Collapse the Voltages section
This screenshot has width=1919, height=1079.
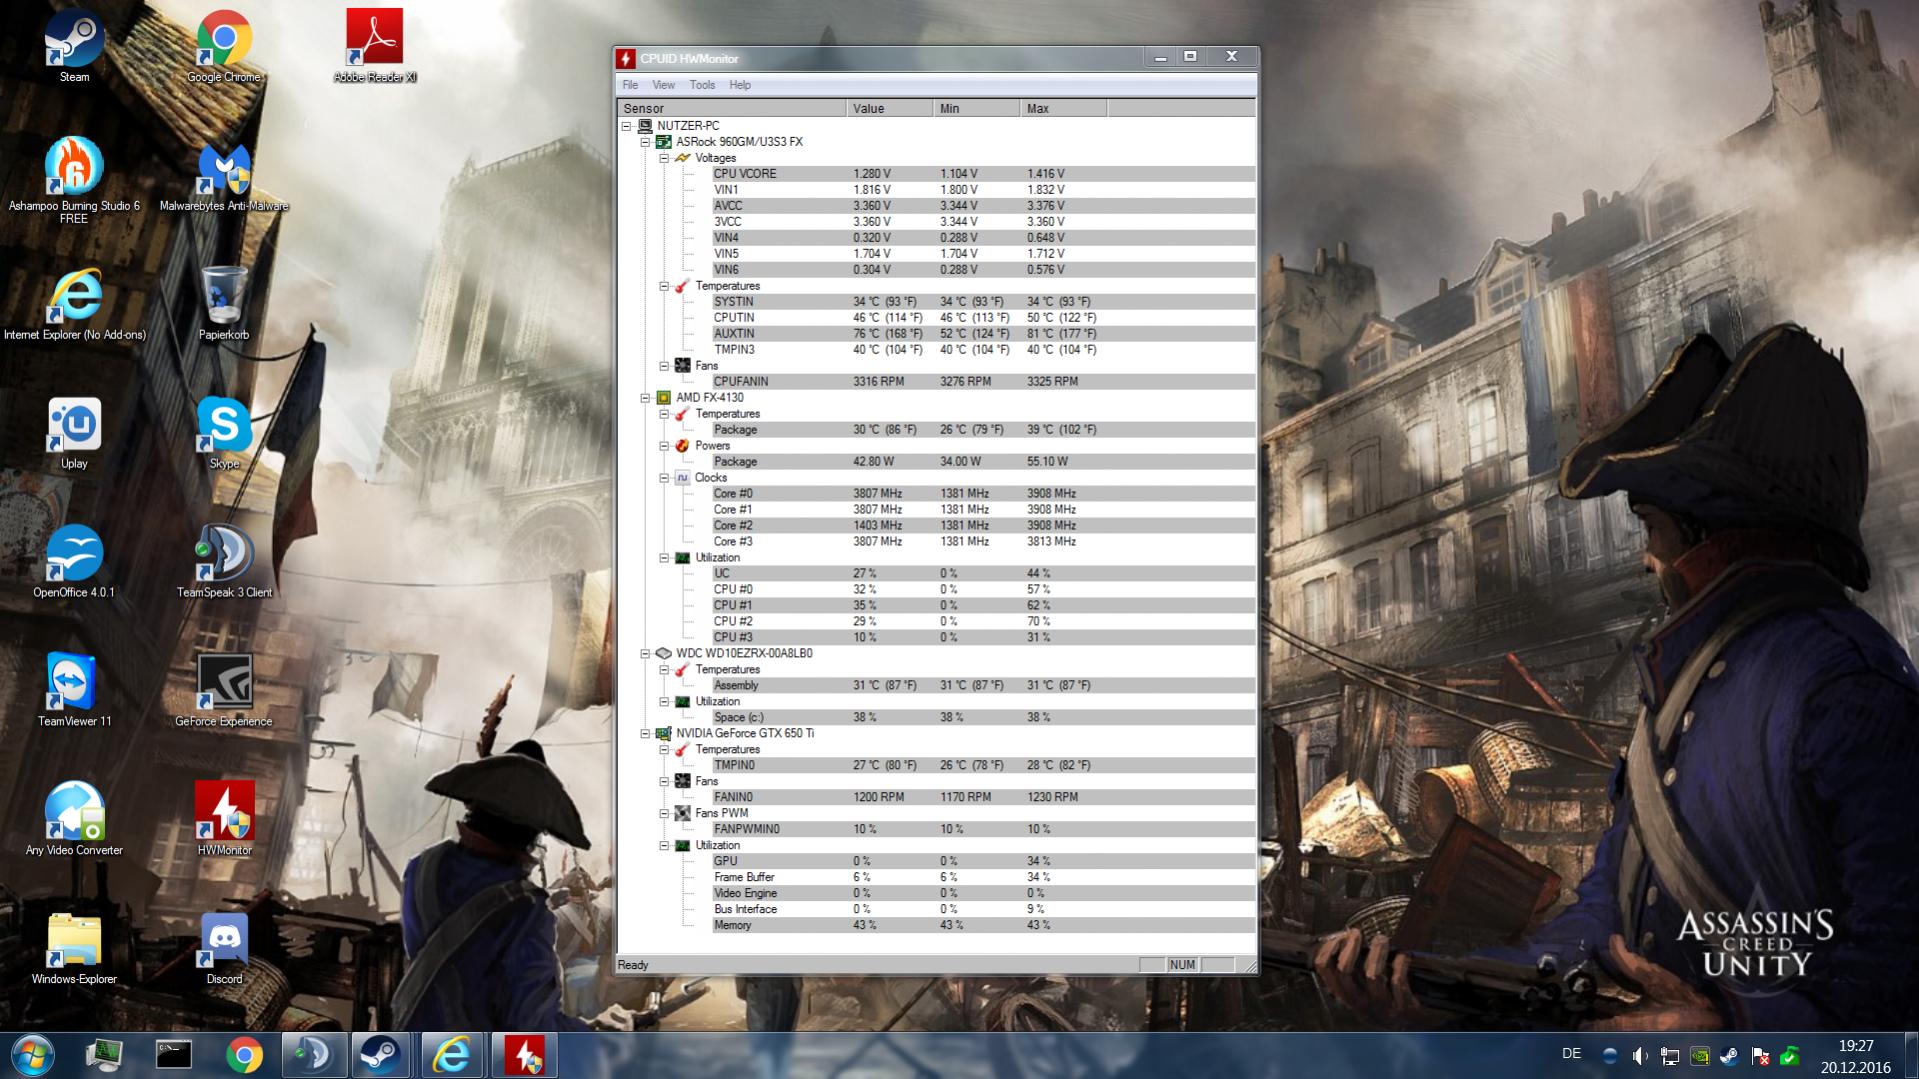click(x=663, y=158)
